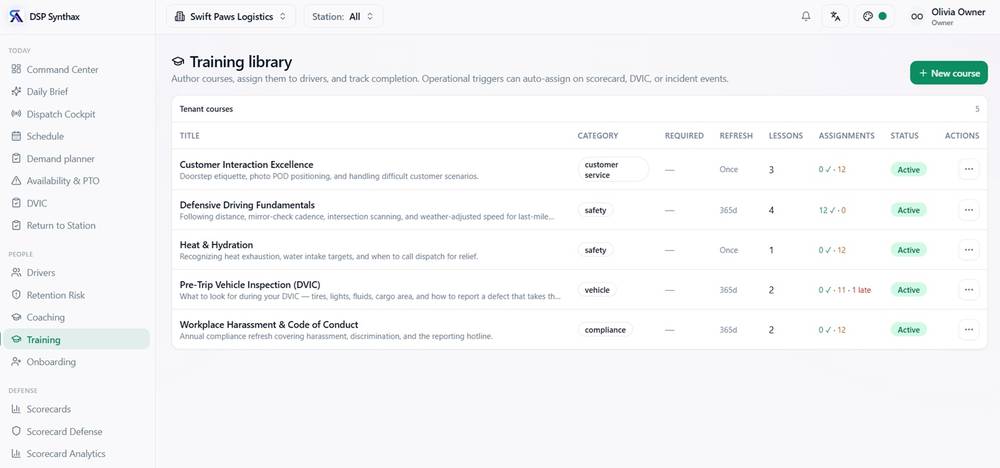Click the vehicle category tag
This screenshot has width=1000, height=468.
[x=597, y=290]
